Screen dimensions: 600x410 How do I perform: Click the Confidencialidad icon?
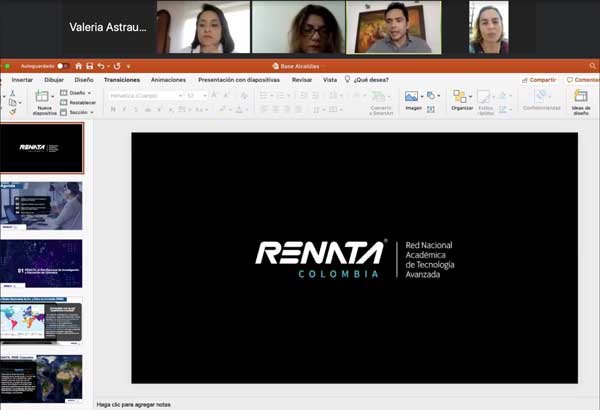pos(541,96)
